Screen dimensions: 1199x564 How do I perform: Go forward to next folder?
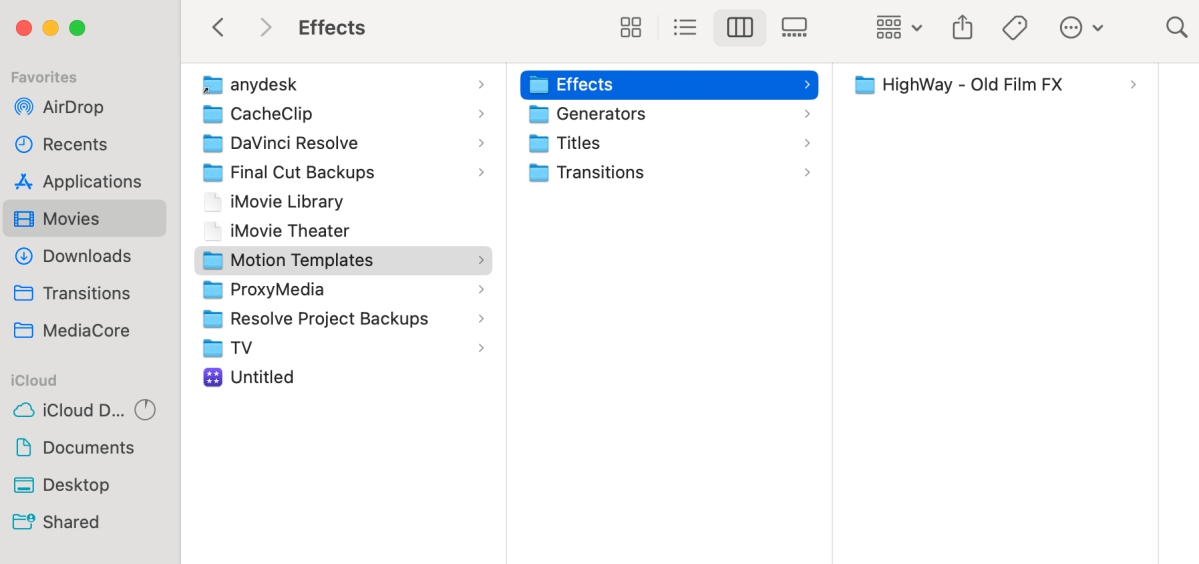265,28
